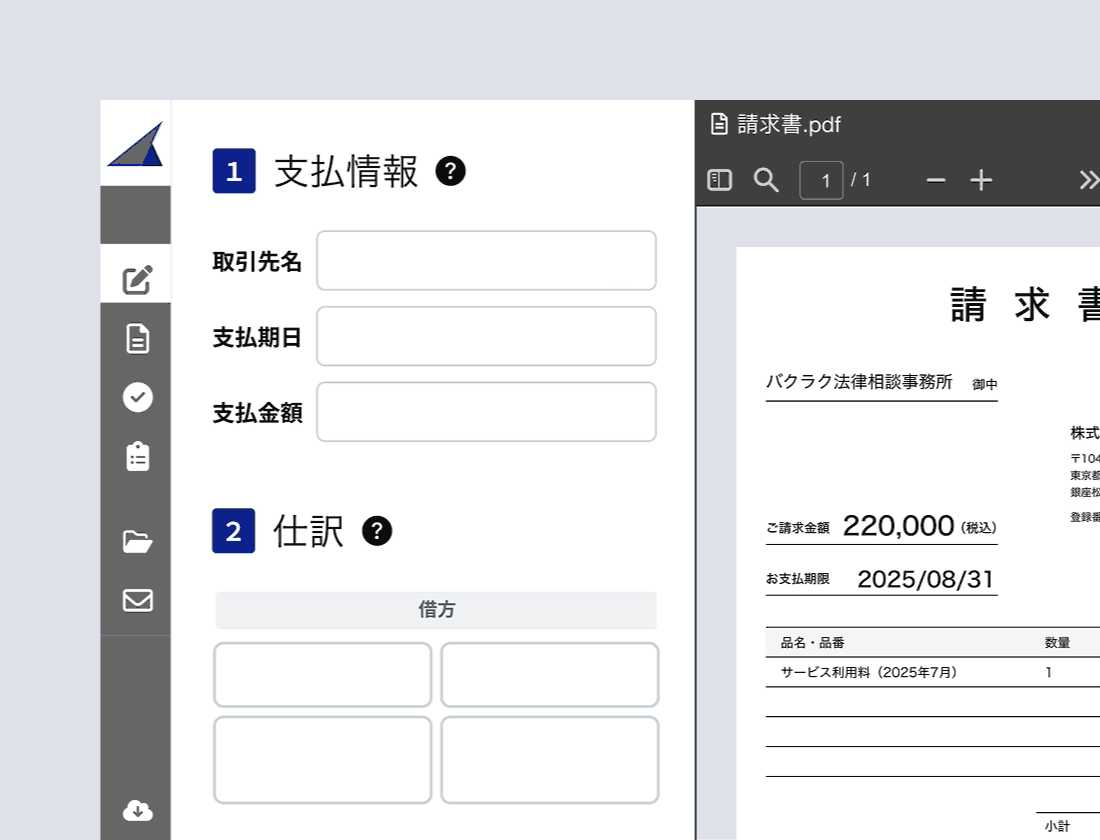Viewport: 1100px width, 840px height.
Task: Click the 支払金額 input field
Action: [x=486, y=411]
